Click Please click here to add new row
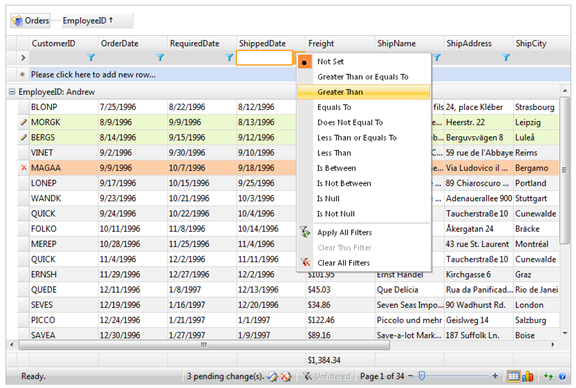 pos(93,75)
